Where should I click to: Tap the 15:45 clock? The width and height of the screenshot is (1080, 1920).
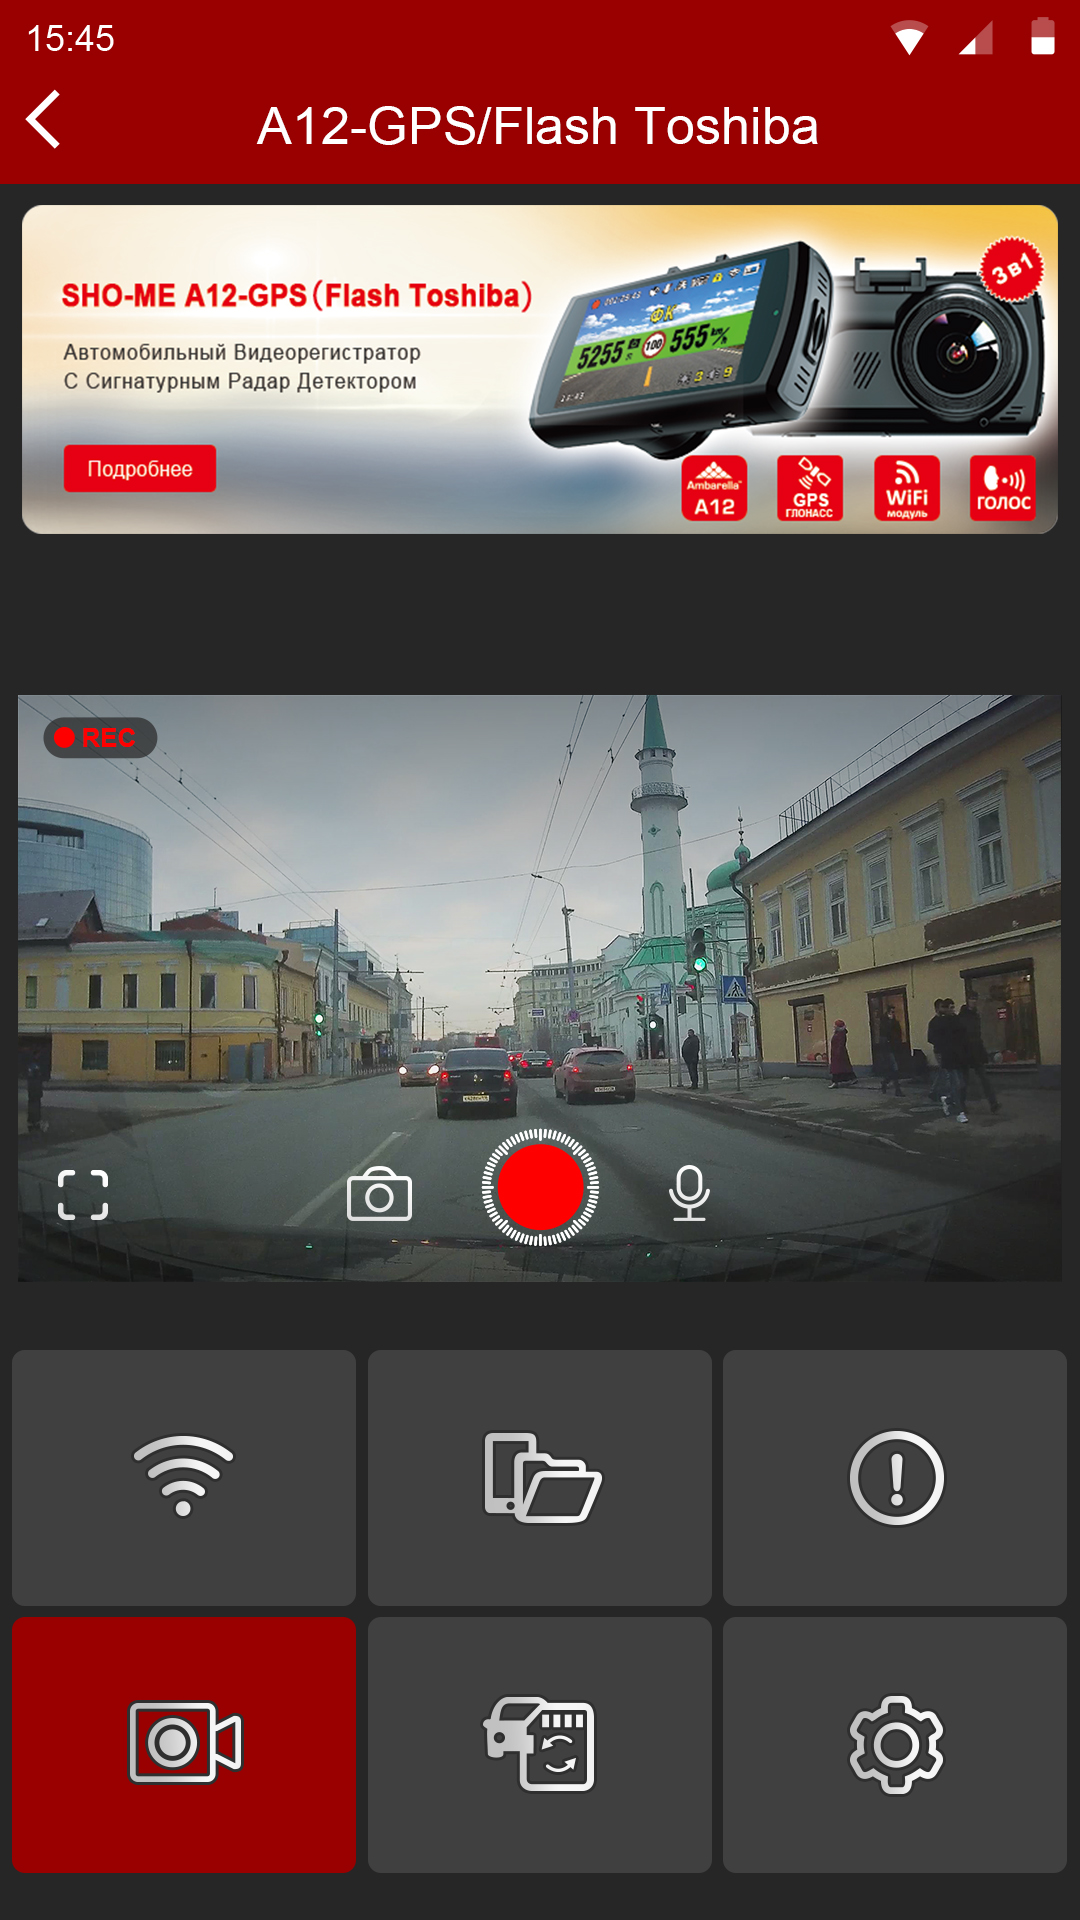coord(70,39)
